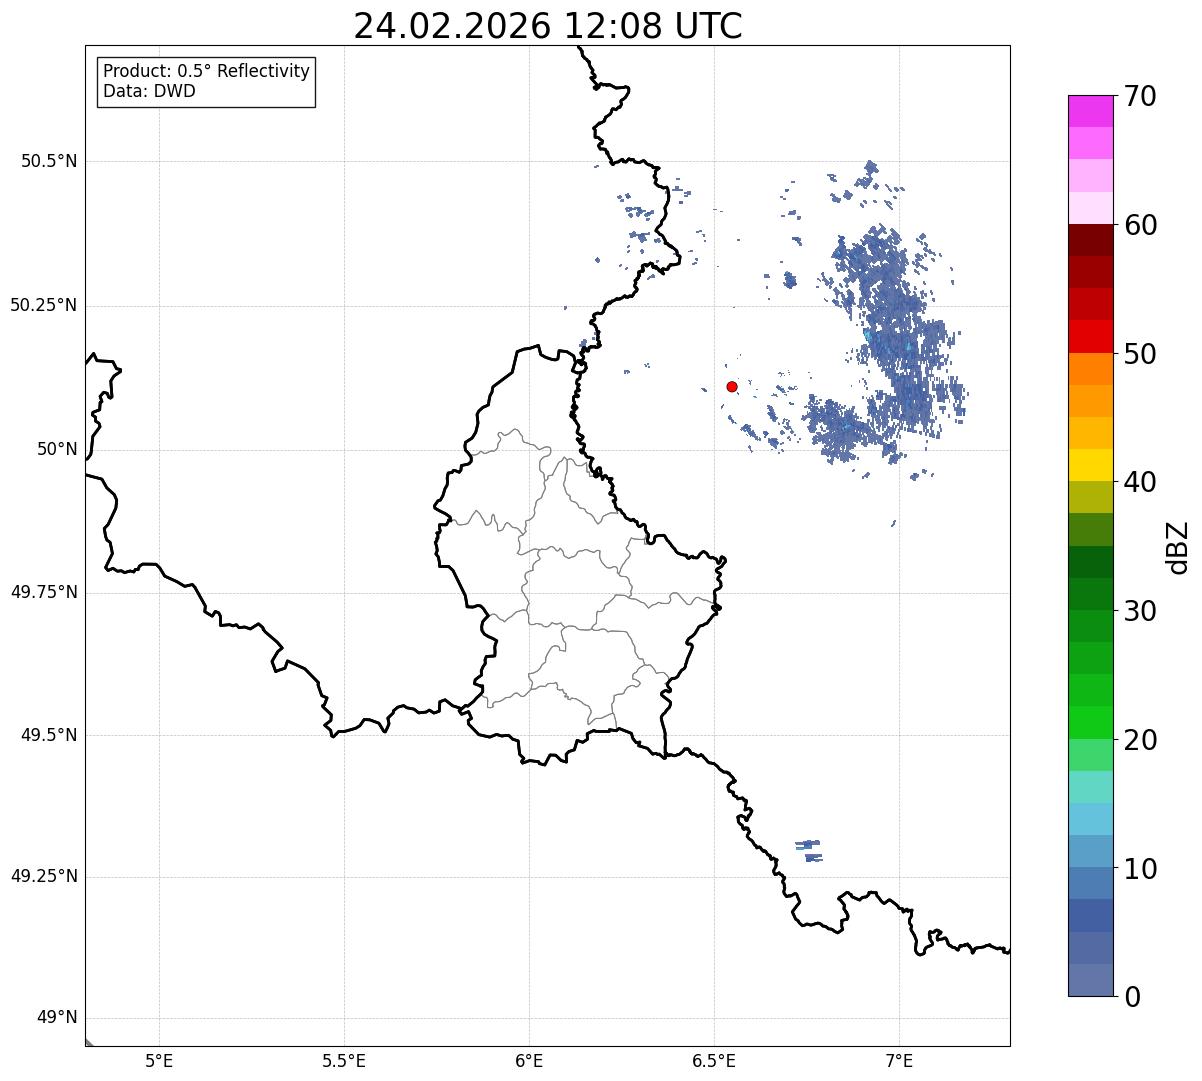Click the 50°N latitude label

click(x=57, y=449)
